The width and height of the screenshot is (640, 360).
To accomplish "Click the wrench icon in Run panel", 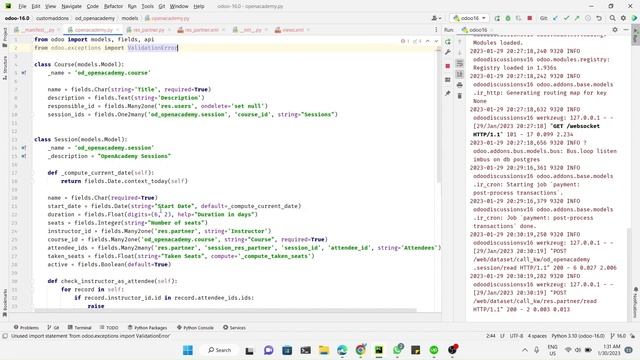I will tap(448, 52).
